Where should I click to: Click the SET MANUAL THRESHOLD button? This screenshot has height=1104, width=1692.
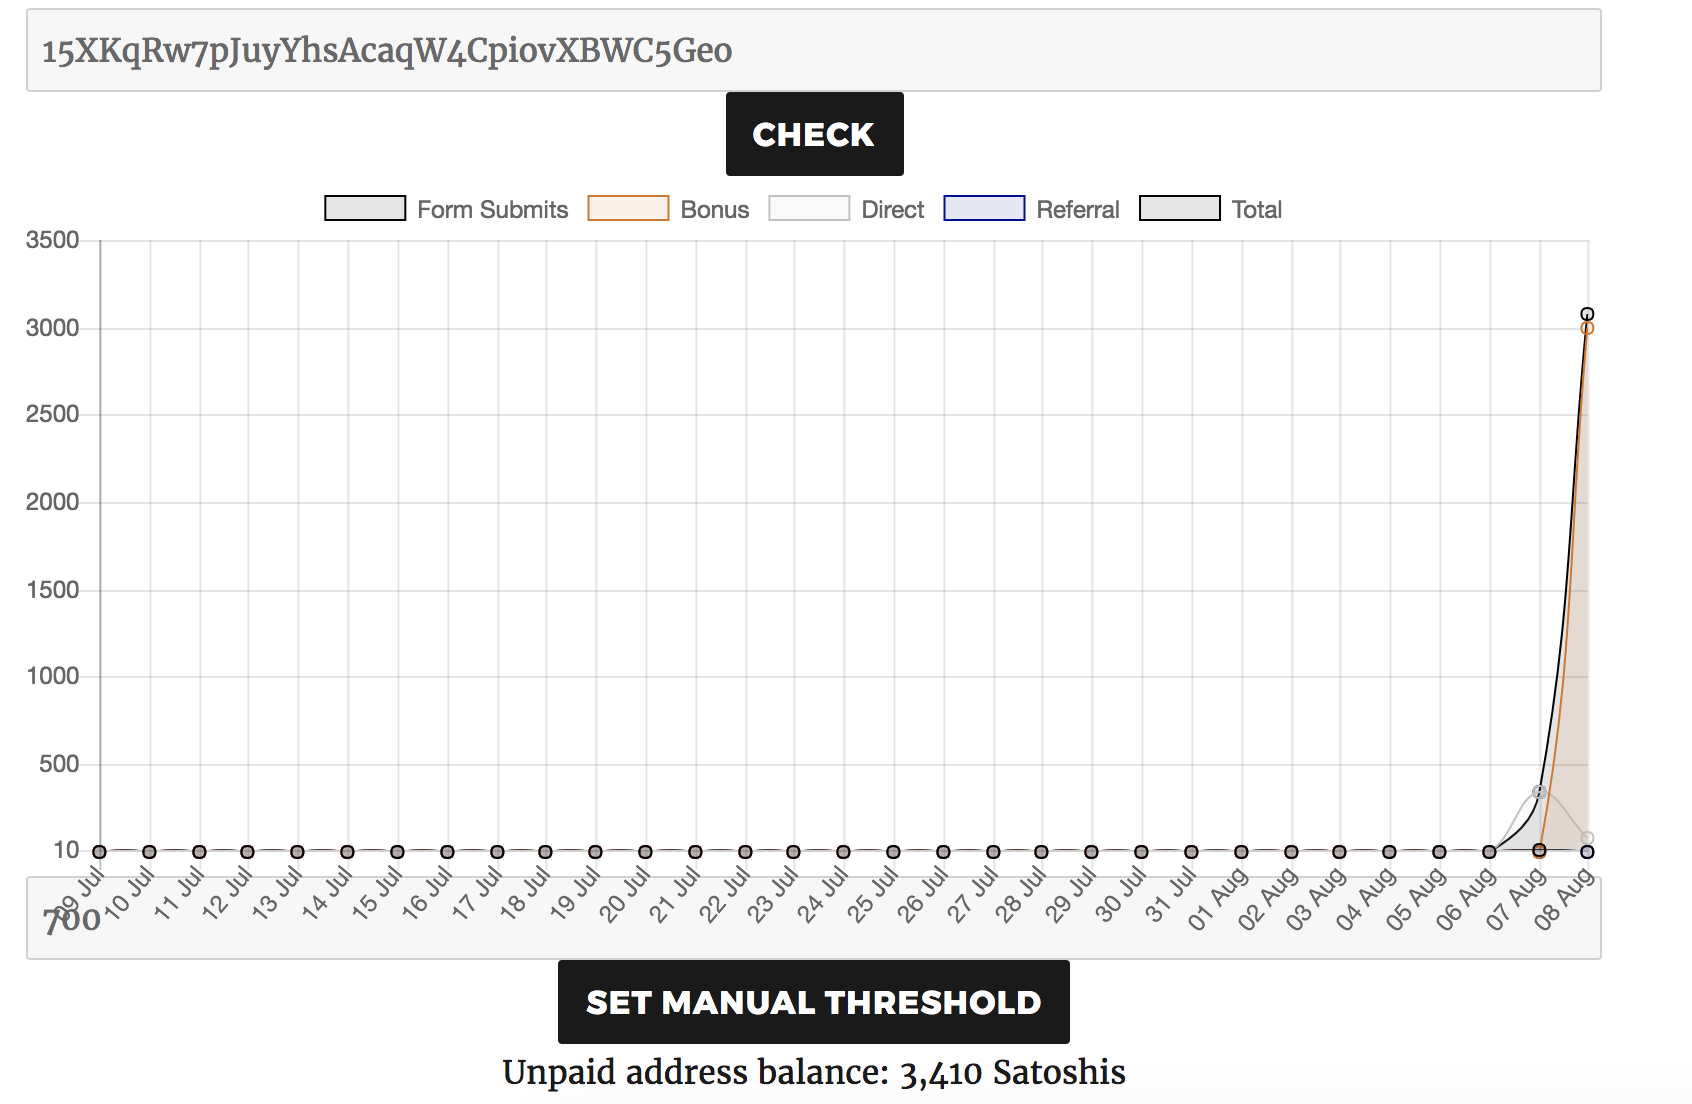click(813, 1002)
